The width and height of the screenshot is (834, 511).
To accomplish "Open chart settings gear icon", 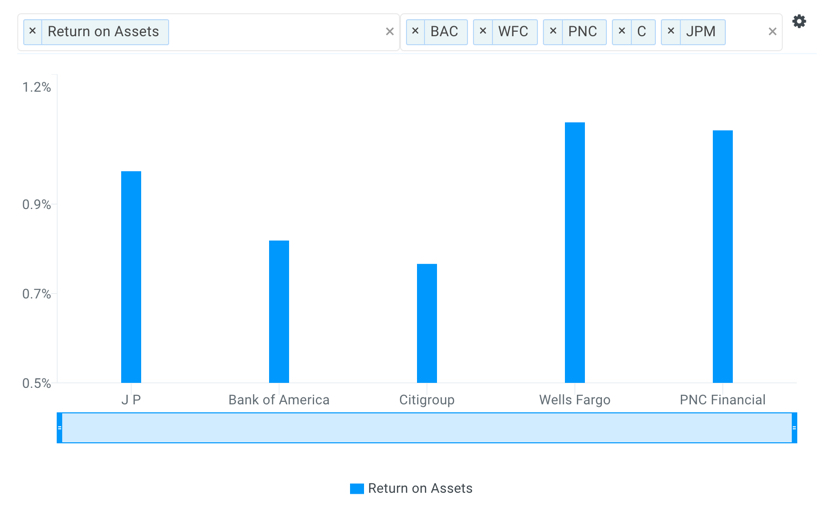I will (x=799, y=21).
